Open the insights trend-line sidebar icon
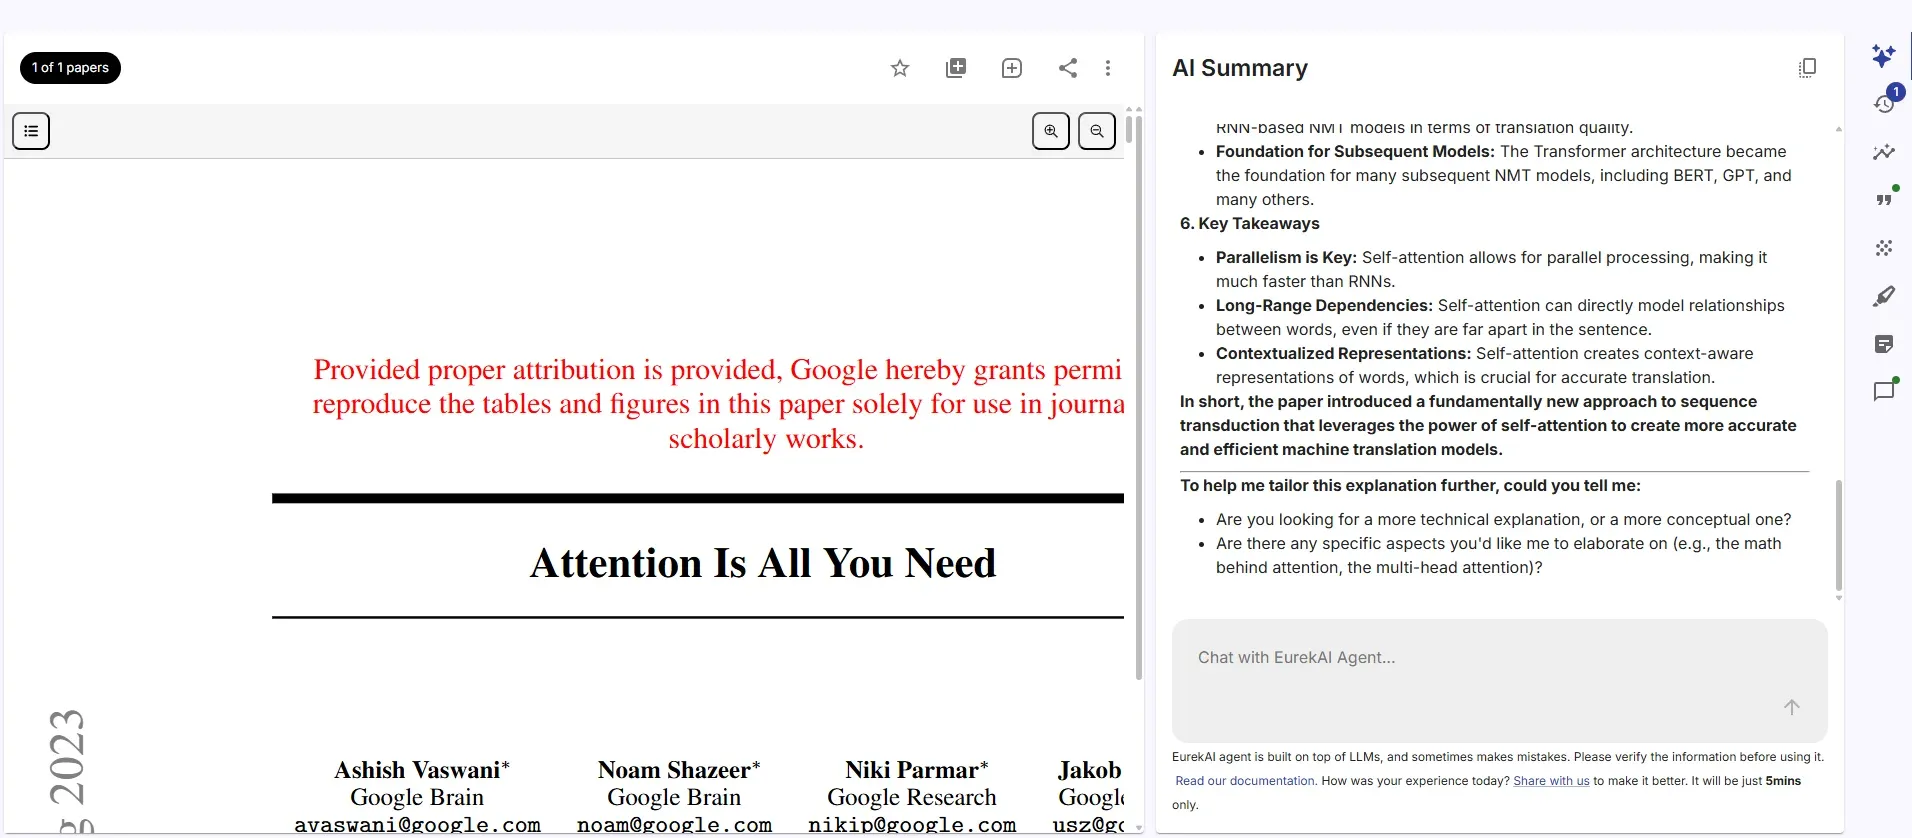The width and height of the screenshot is (1912, 838). [1884, 152]
